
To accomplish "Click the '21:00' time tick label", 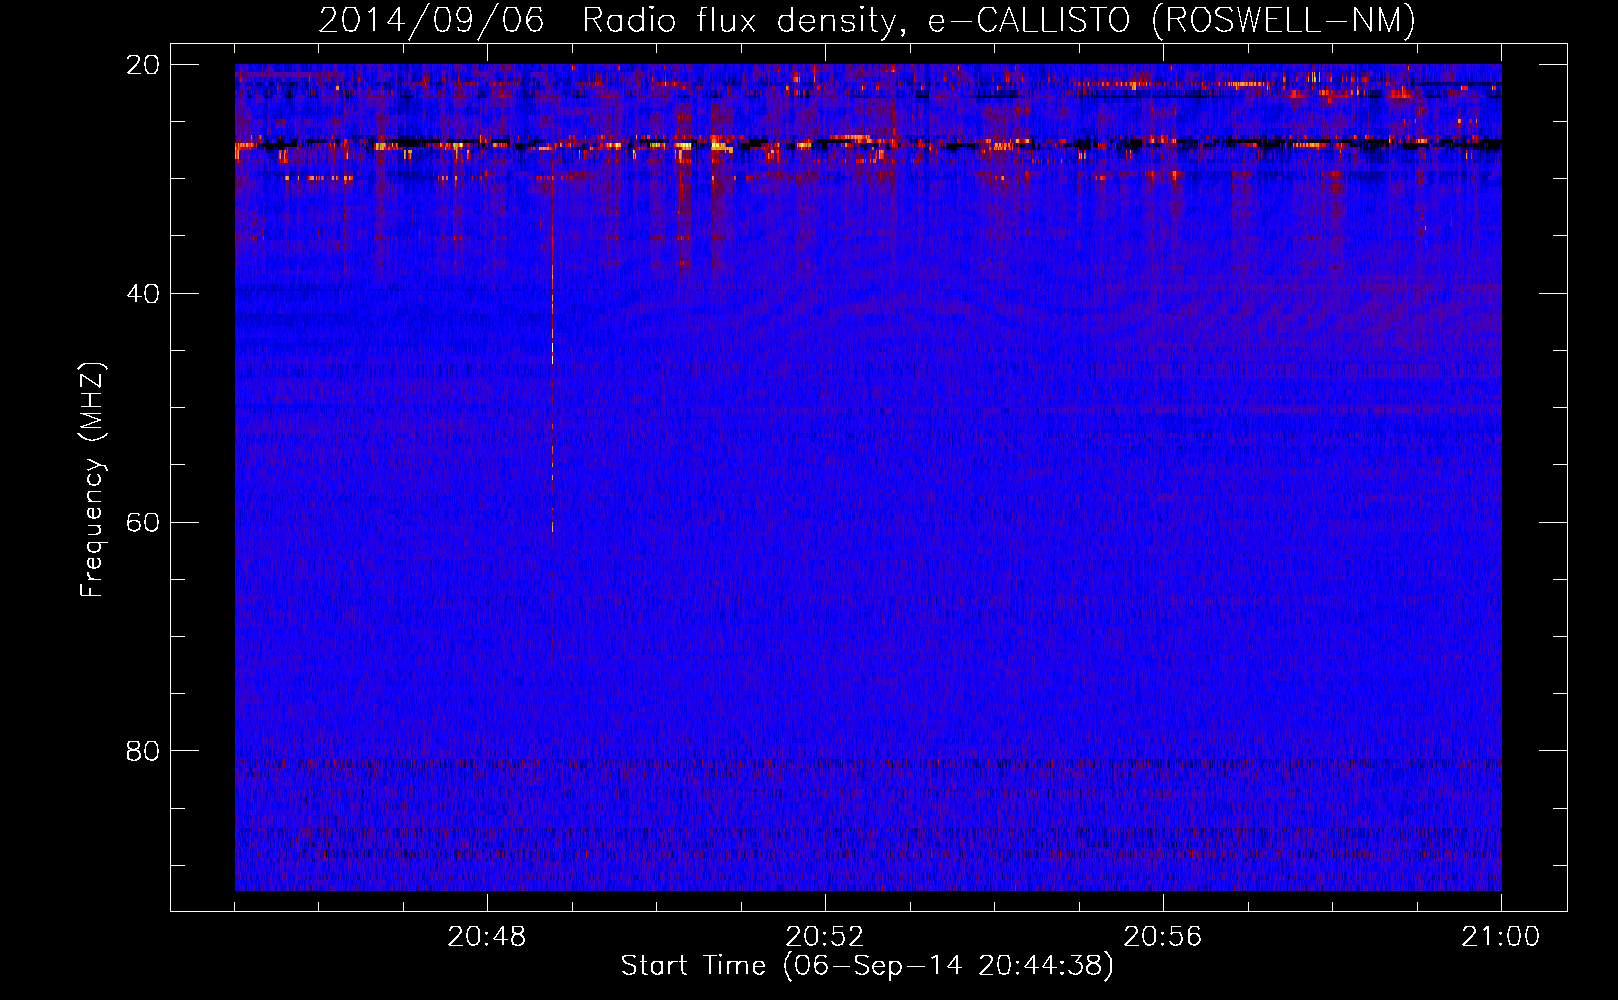I will [1501, 937].
